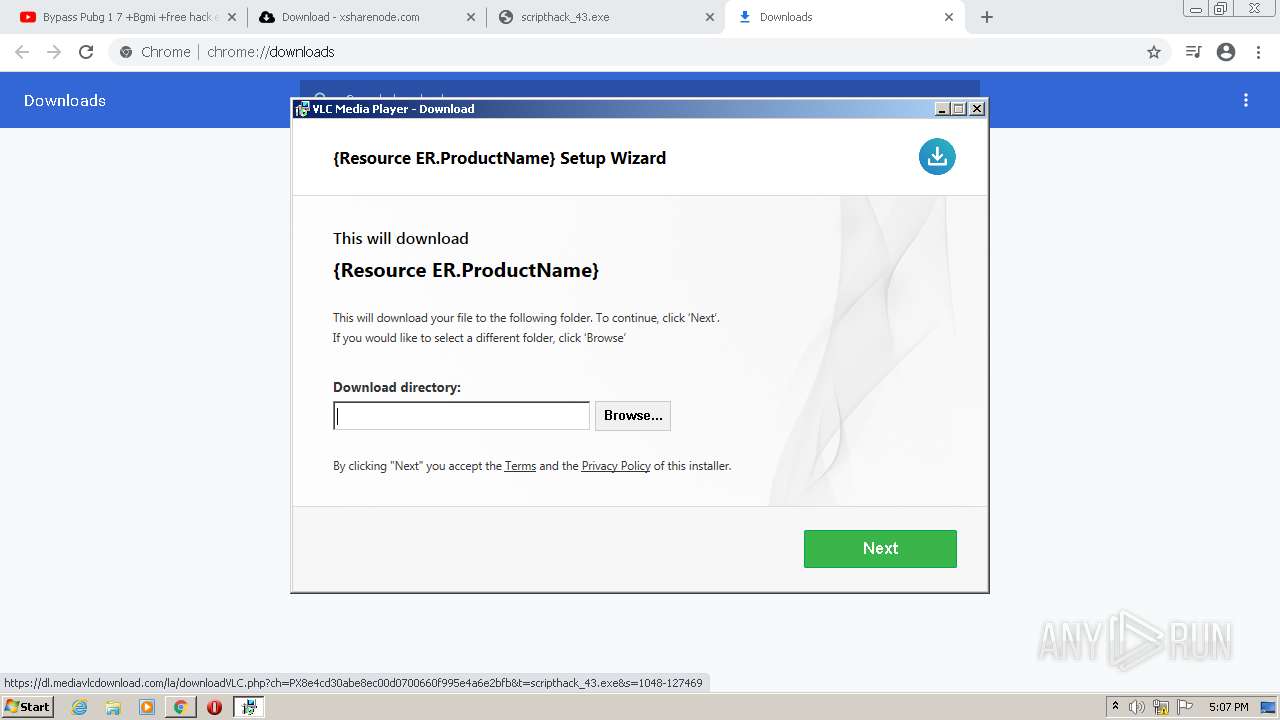Close the scripthack_43.exe tab
The height and width of the screenshot is (720, 1280).
(x=710, y=17)
